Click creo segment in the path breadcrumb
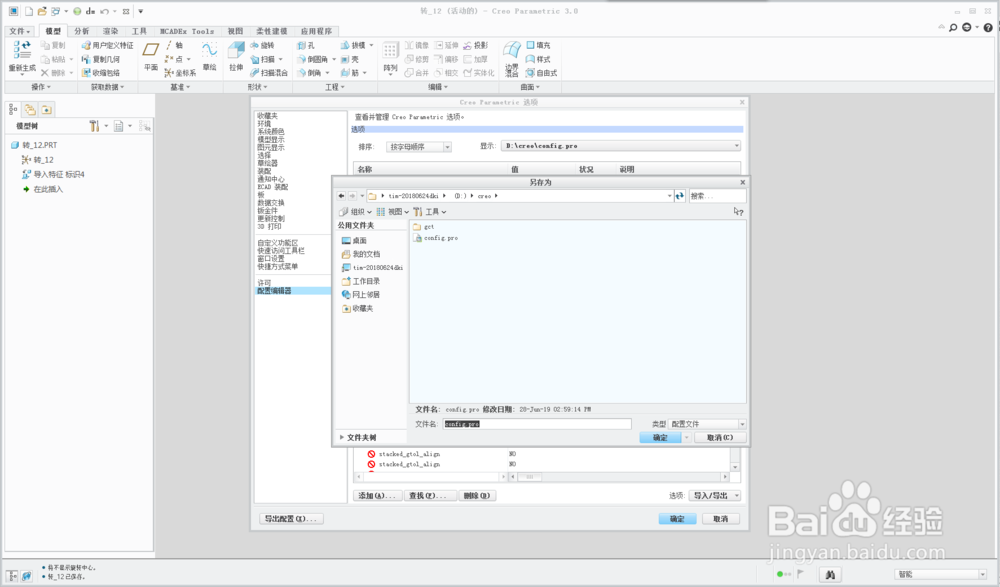 [484, 196]
